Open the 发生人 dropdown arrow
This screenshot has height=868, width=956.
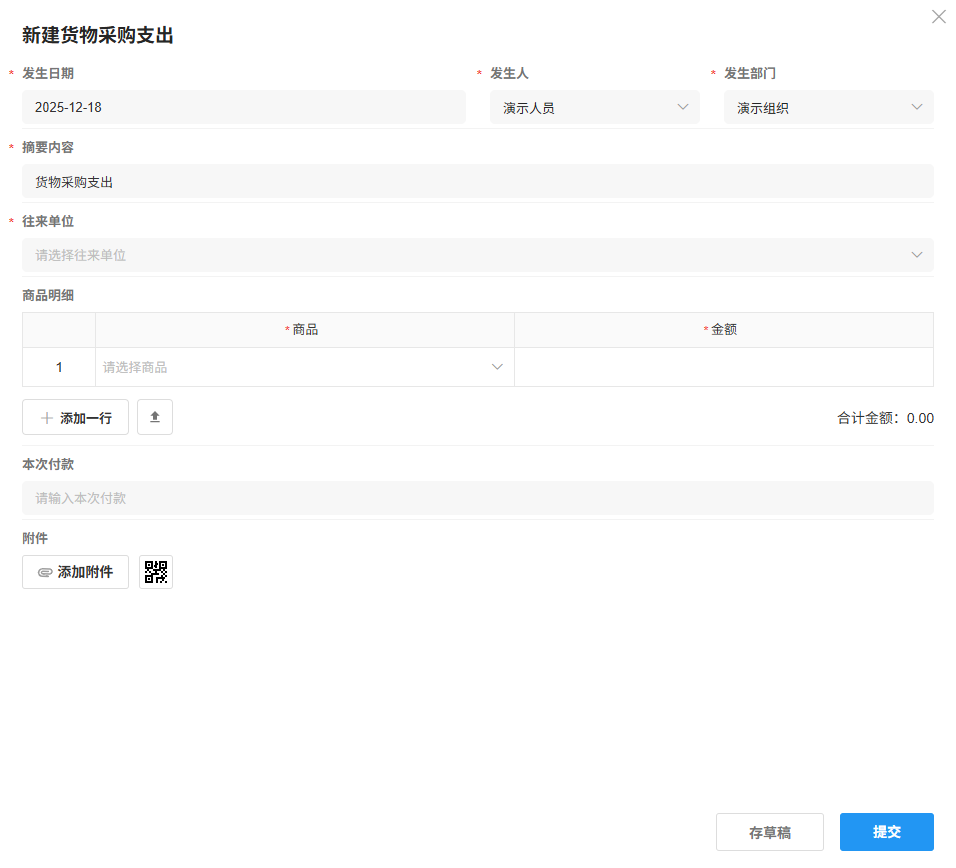click(x=683, y=106)
